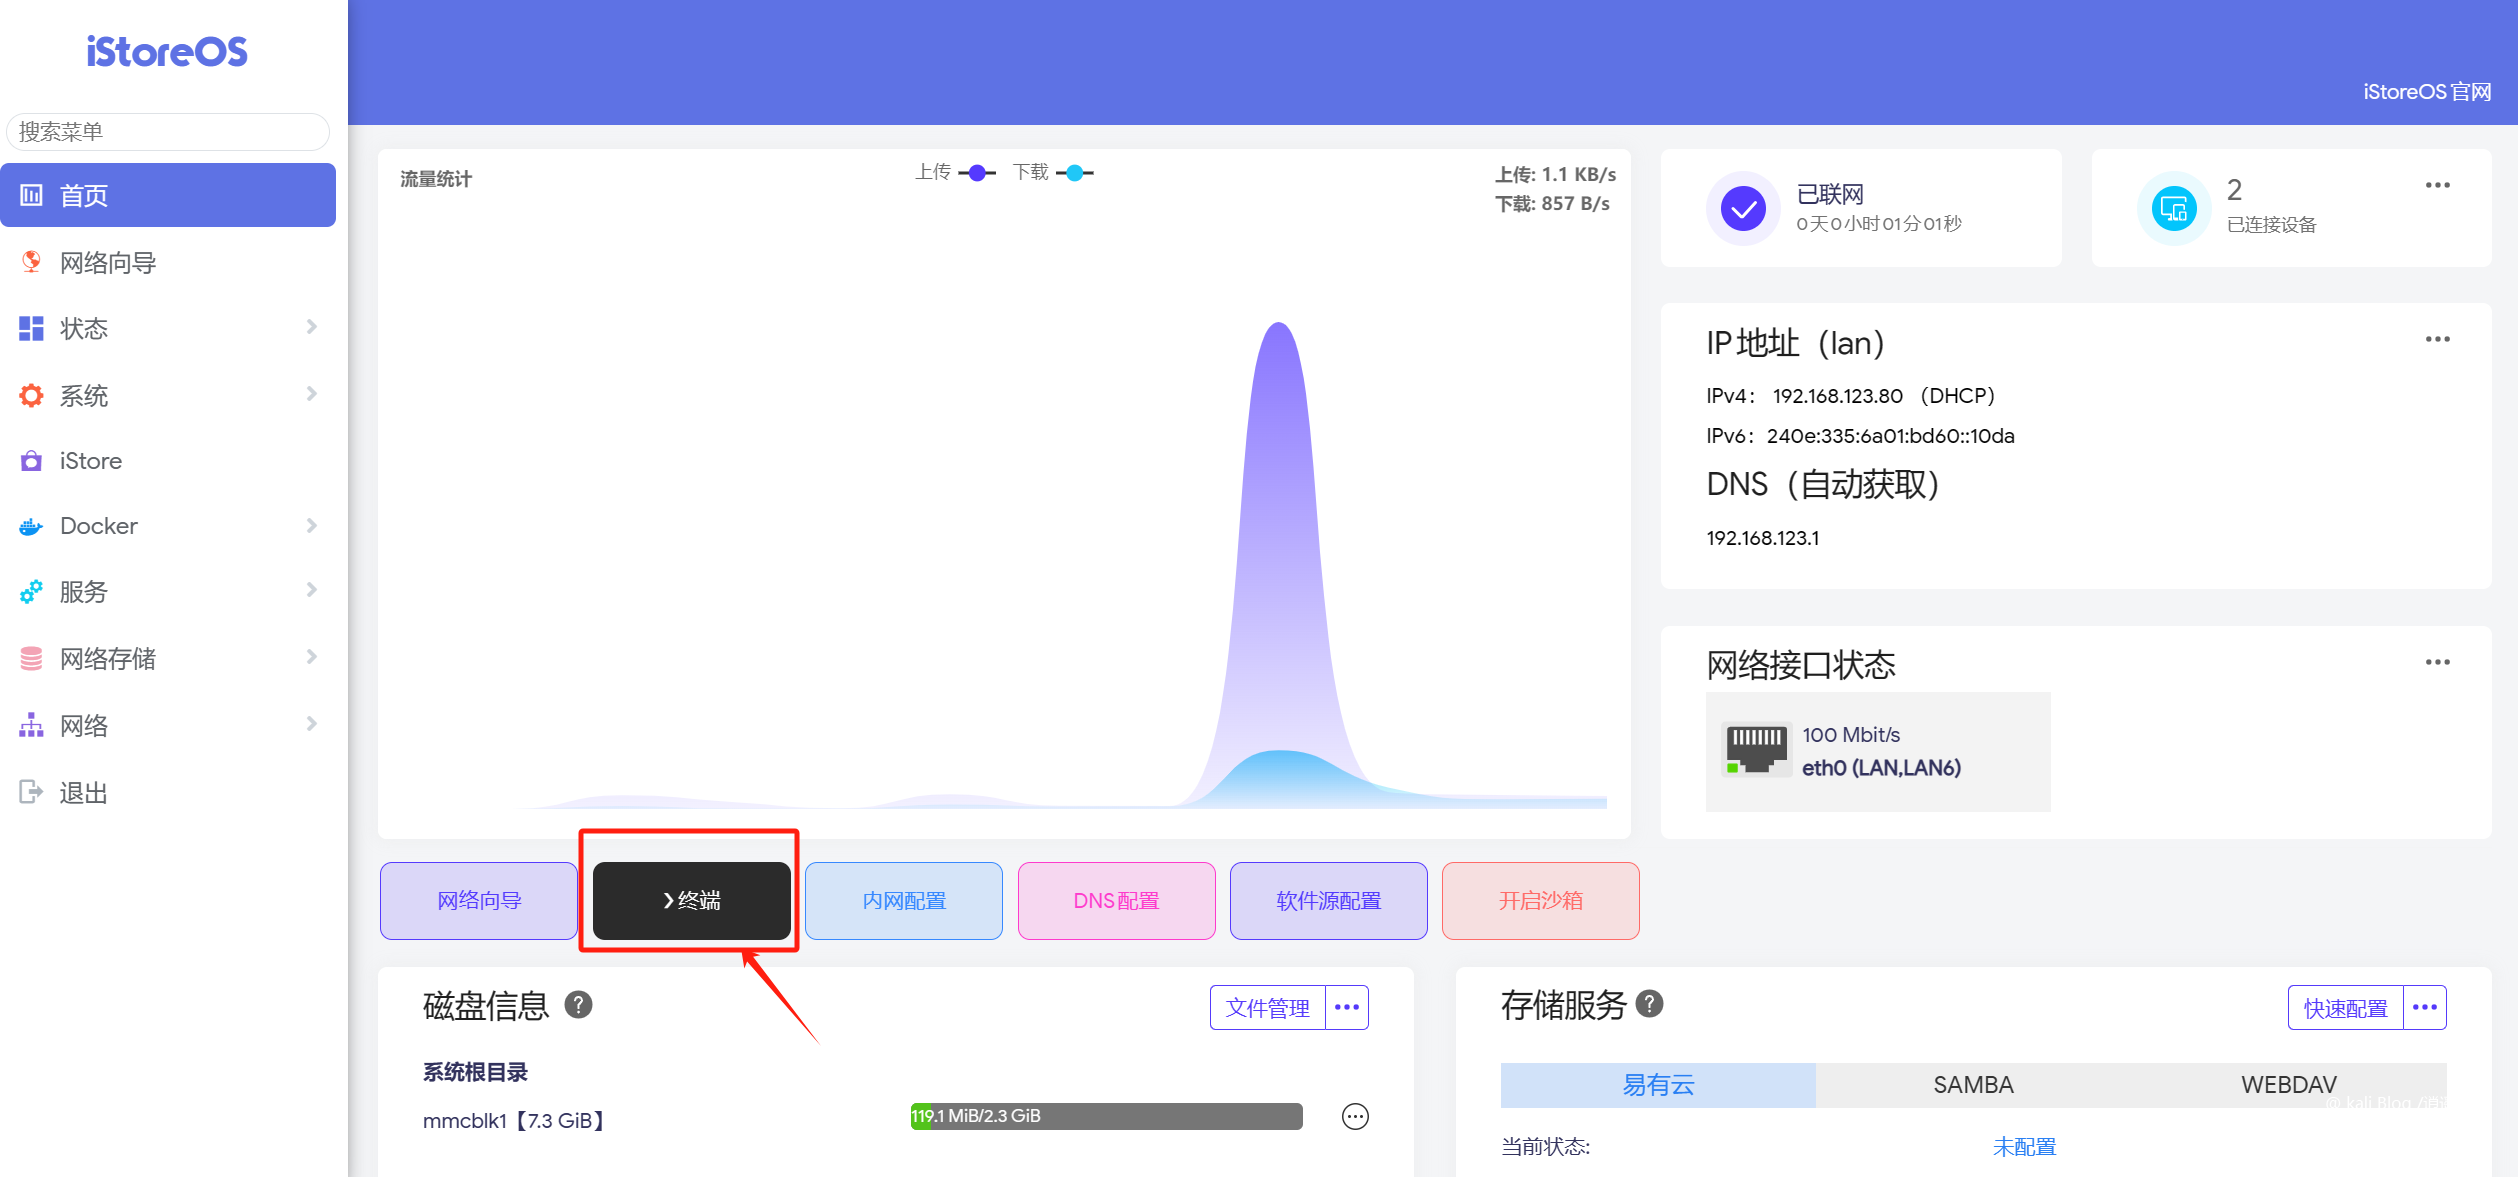The image size is (2518, 1177).
Task: Click the eth0 ethernet port icon
Action: (x=1755, y=750)
